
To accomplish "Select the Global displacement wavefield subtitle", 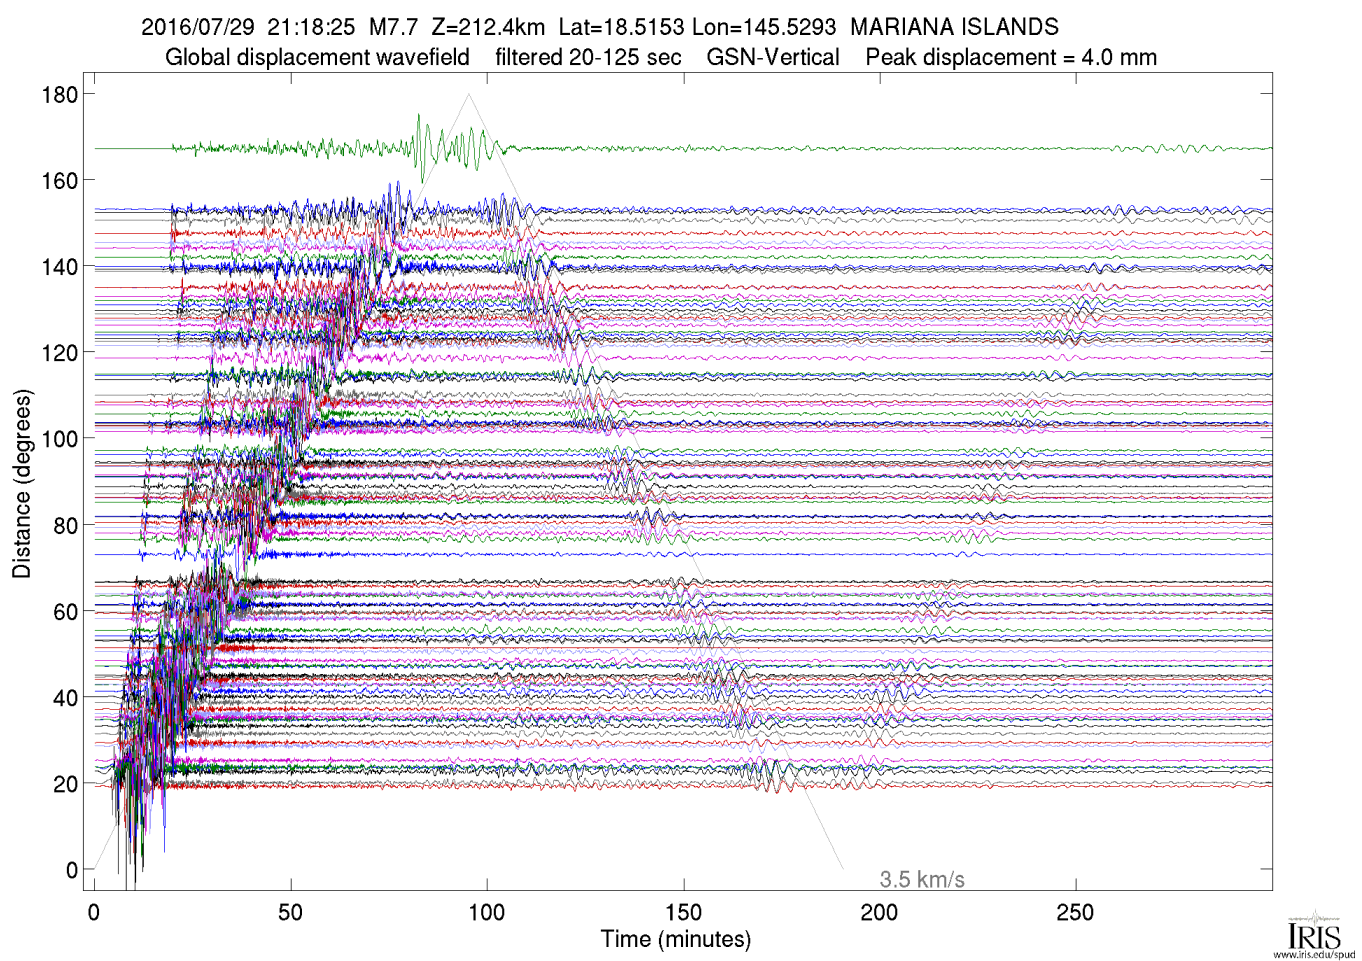I will (317, 57).
